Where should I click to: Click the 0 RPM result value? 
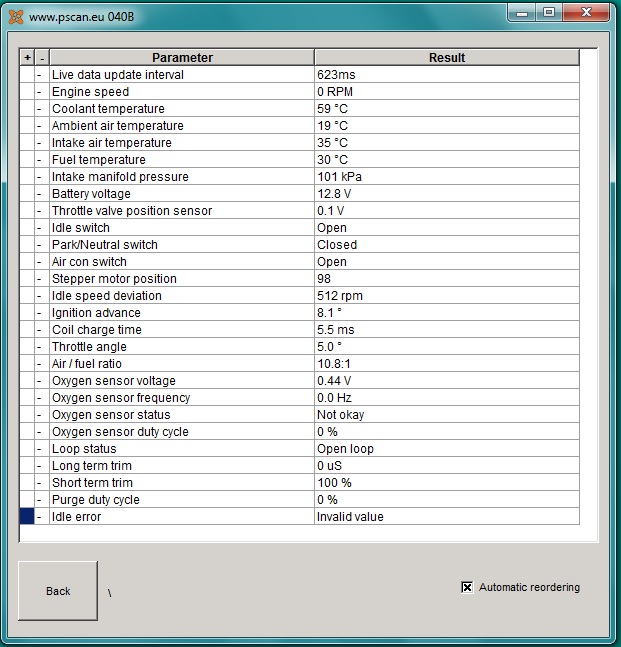(447, 92)
